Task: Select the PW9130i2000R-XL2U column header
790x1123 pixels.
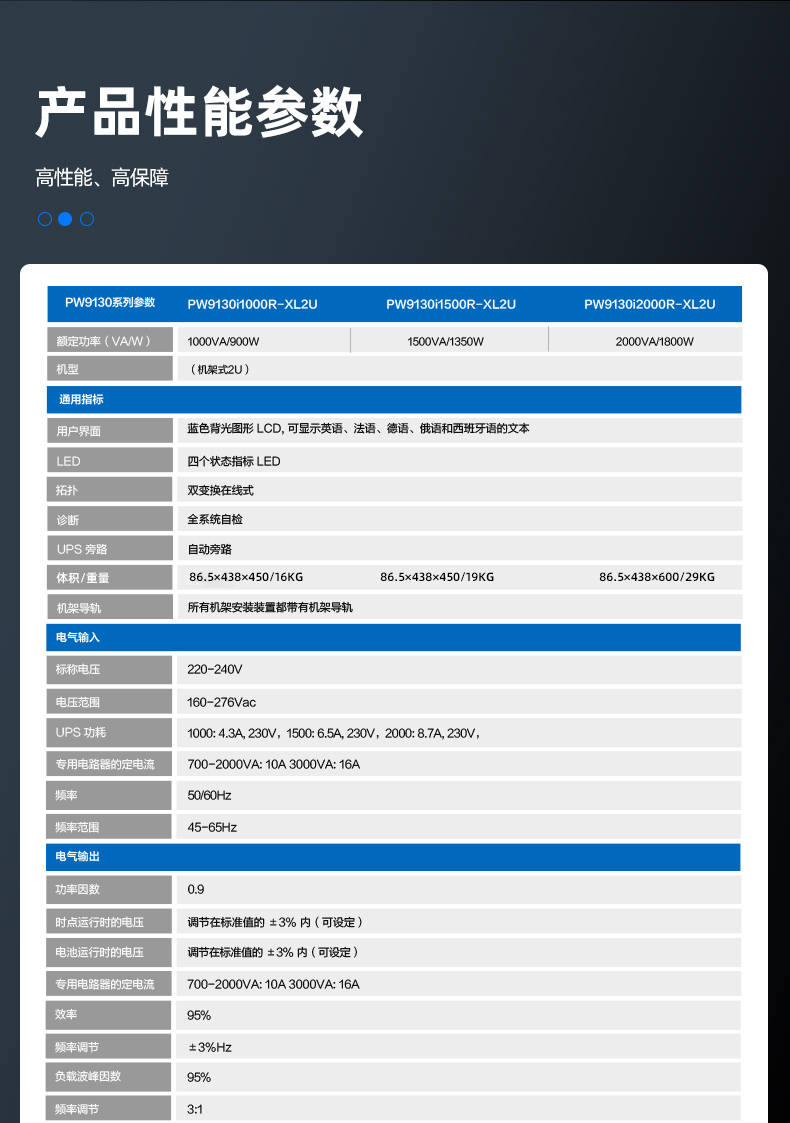Action: tap(650, 304)
